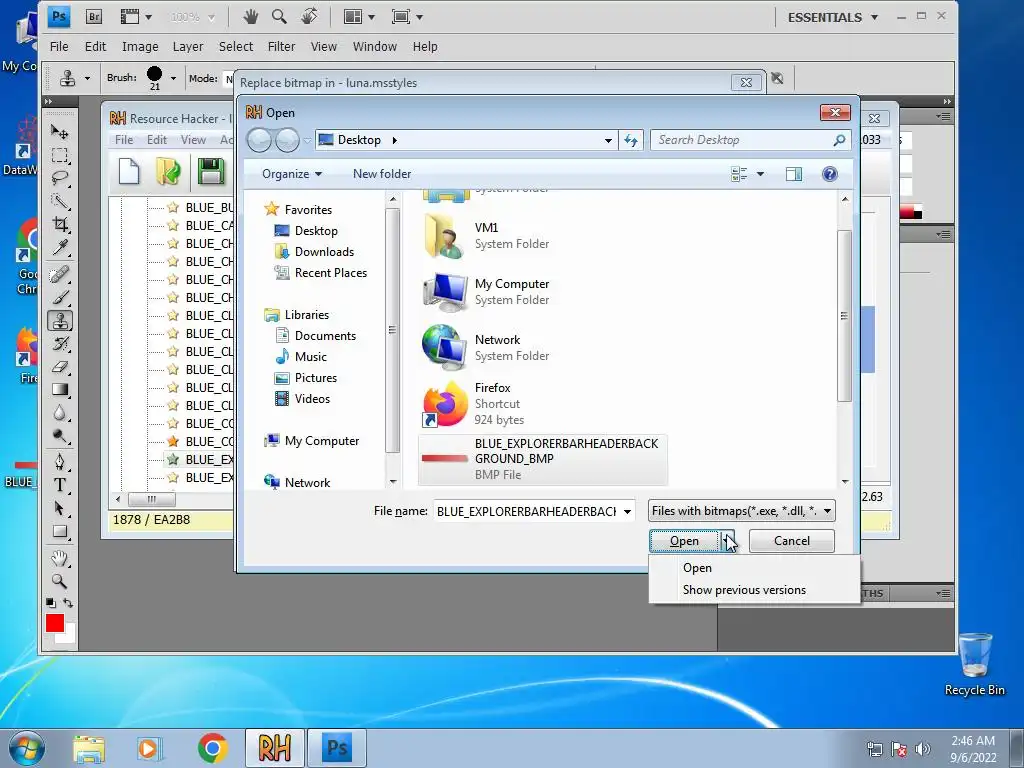Screen dimensions: 1024x768
Task: Toggle the preview pane in Open dialog
Action: pyautogui.click(x=794, y=174)
